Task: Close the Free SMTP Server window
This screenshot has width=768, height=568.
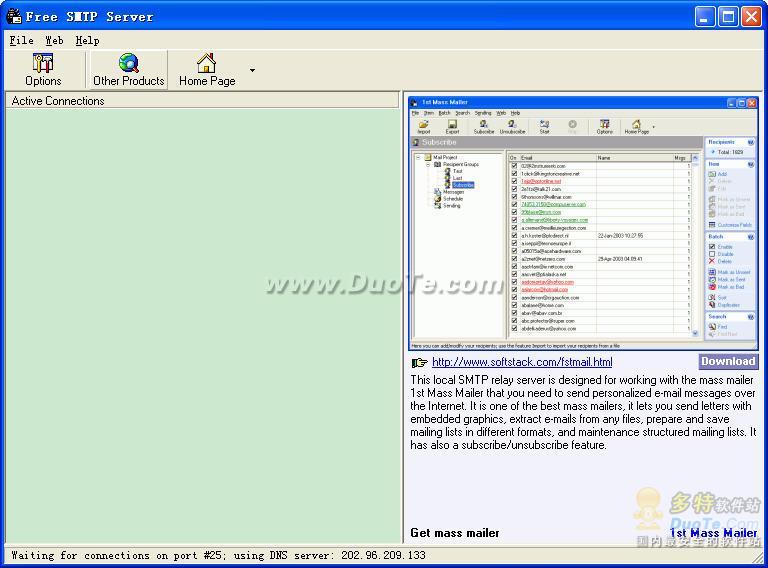Action: tap(751, 17)
